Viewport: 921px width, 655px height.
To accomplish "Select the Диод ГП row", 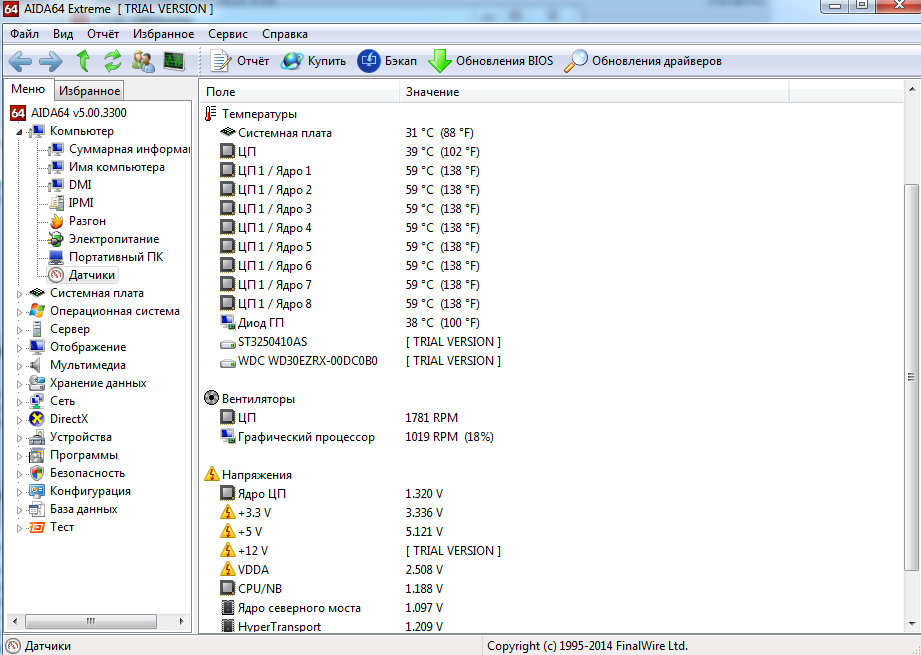I will coord(551,323).
